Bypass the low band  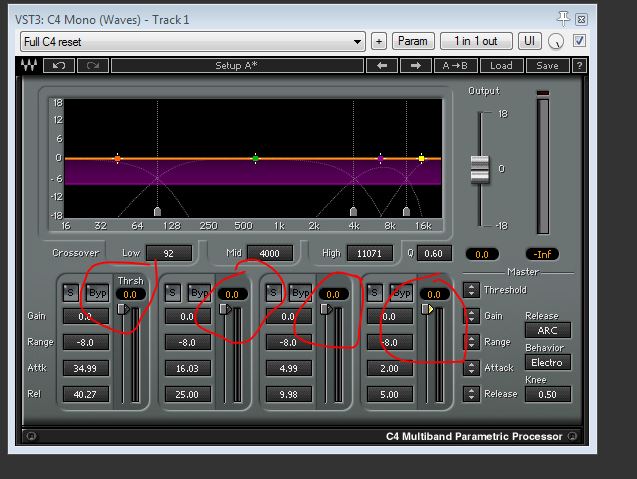point(98,293)
